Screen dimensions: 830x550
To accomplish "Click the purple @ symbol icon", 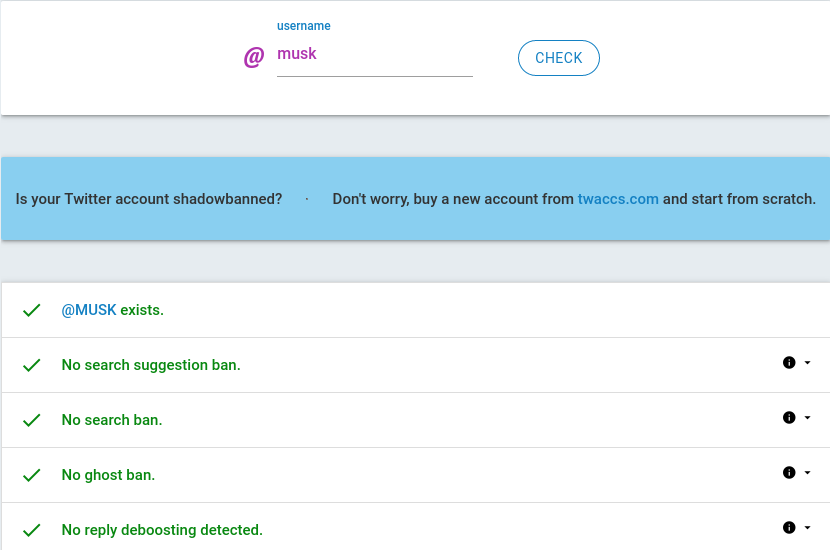I will (x=254, y=57).
